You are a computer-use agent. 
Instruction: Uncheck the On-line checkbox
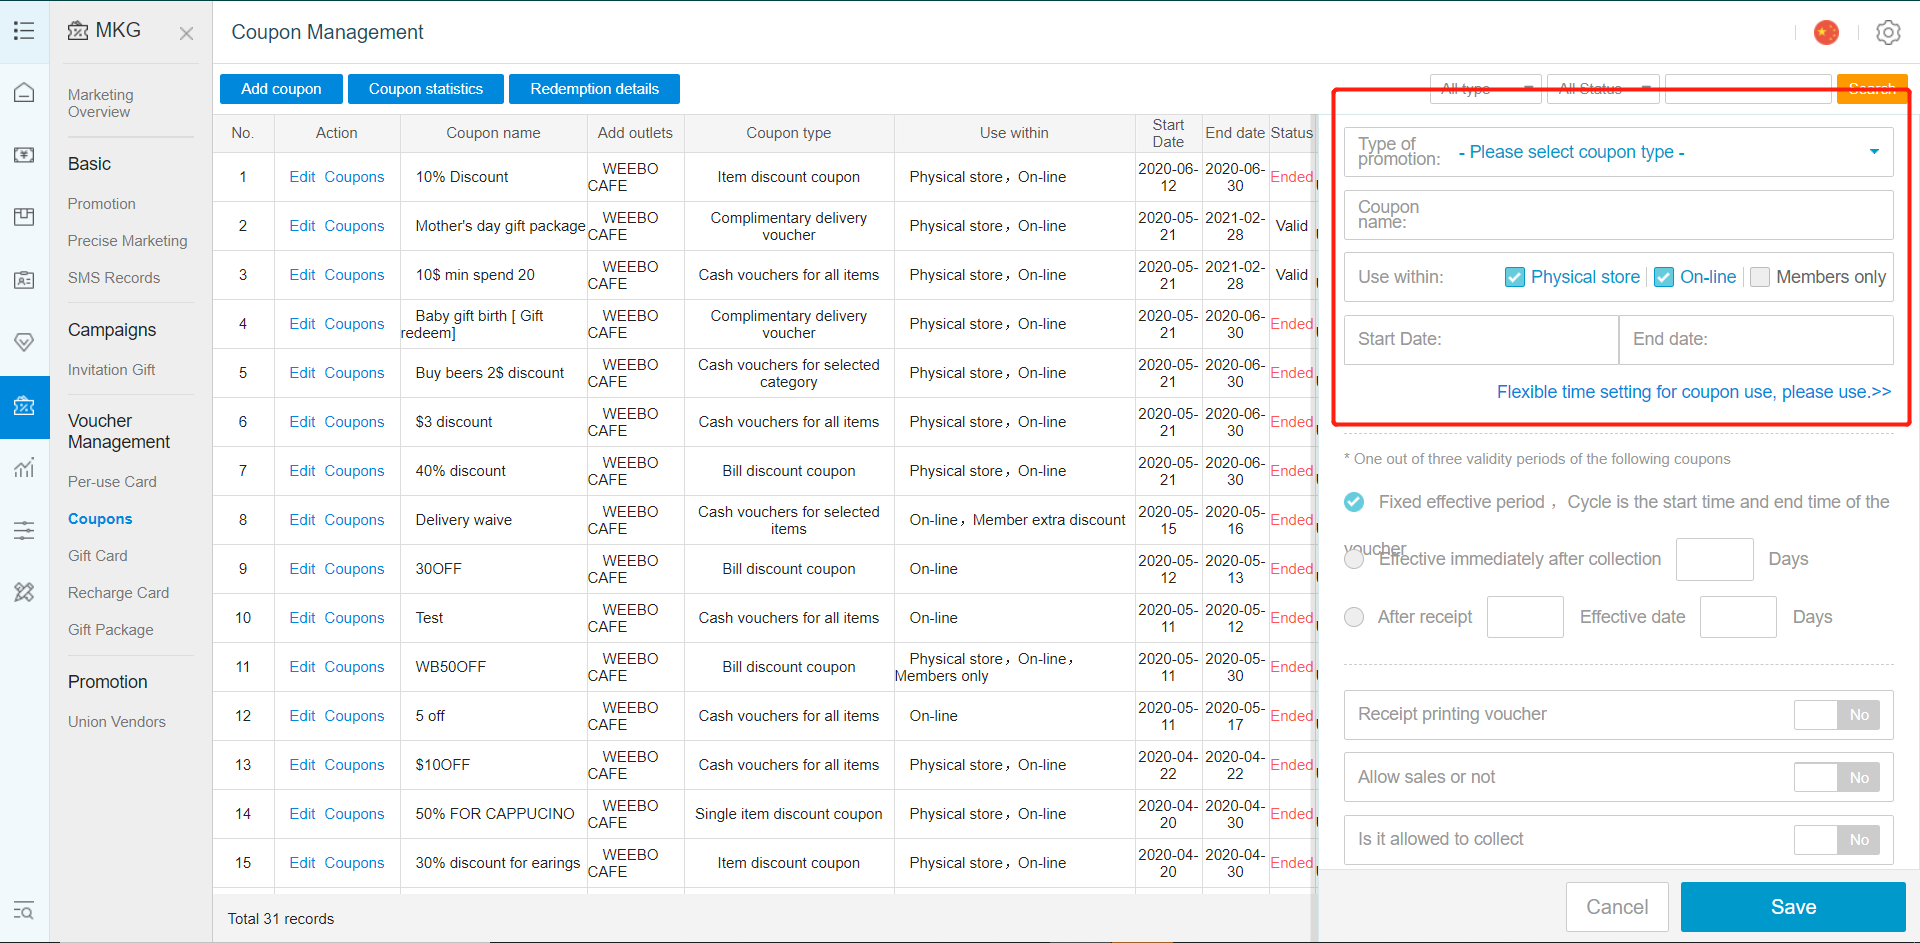1664,277
